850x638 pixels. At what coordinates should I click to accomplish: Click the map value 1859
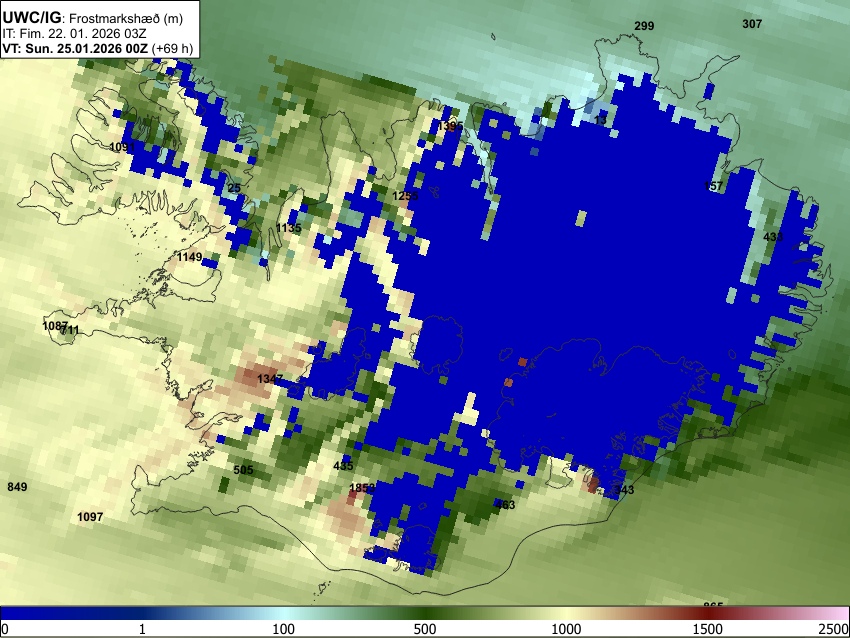tap(362, 488)
